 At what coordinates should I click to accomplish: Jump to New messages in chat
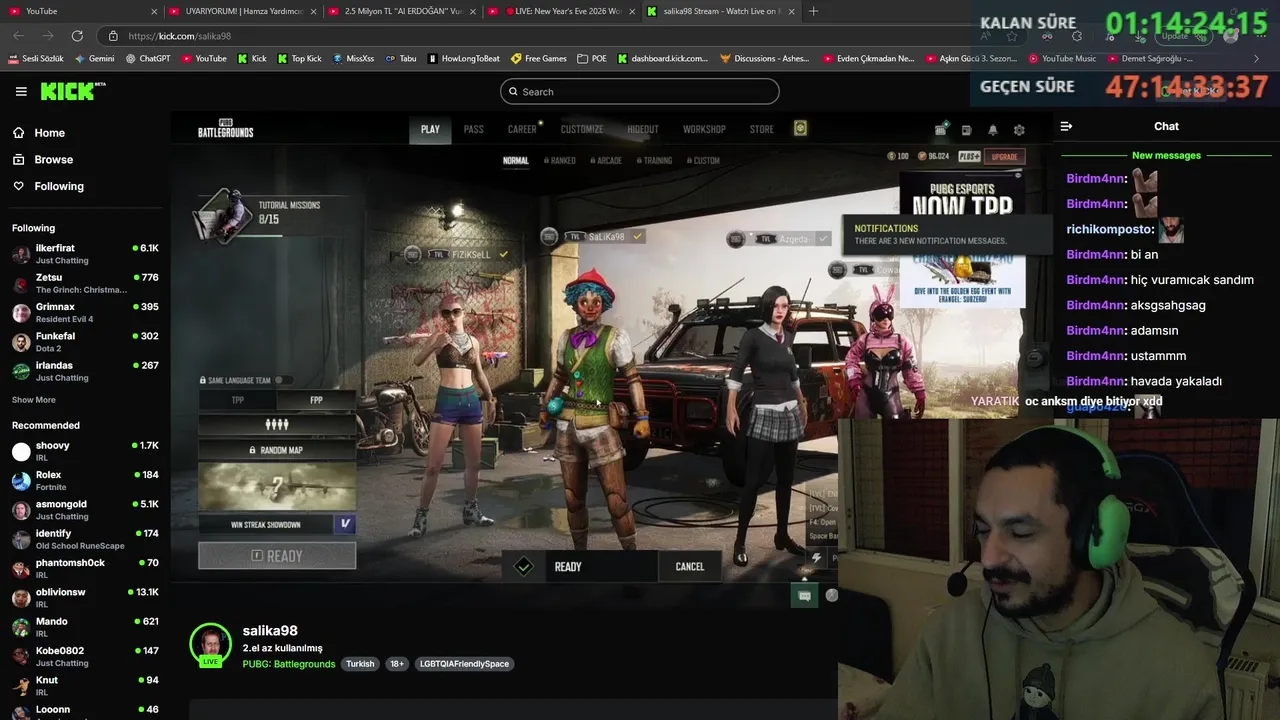point(1166,156)
